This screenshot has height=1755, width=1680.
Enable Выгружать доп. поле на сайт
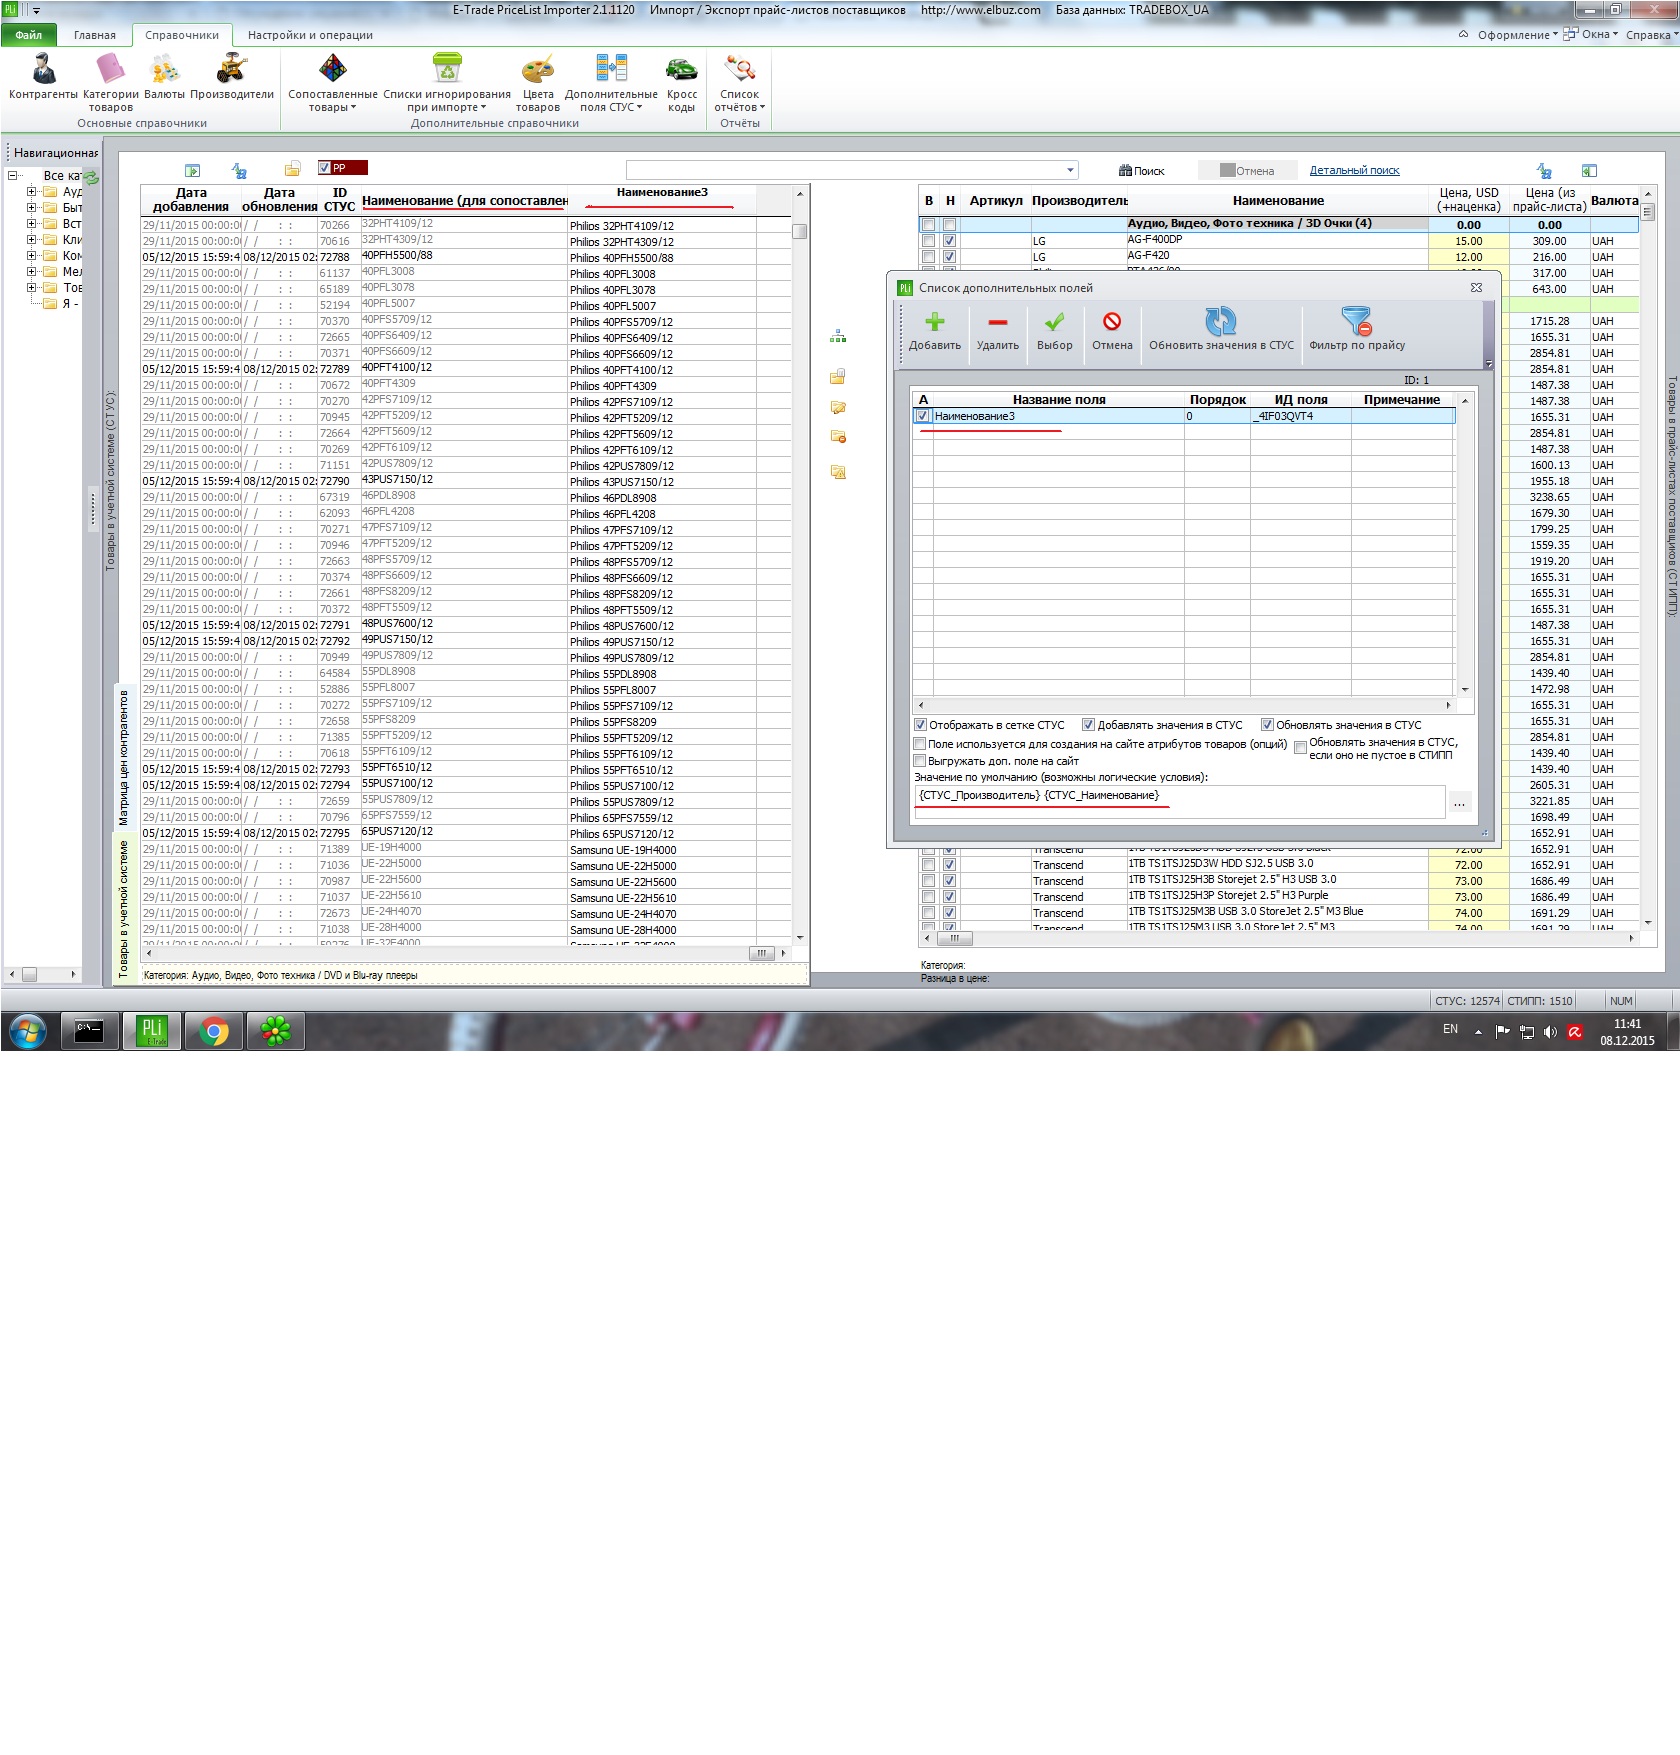point(920,761)
